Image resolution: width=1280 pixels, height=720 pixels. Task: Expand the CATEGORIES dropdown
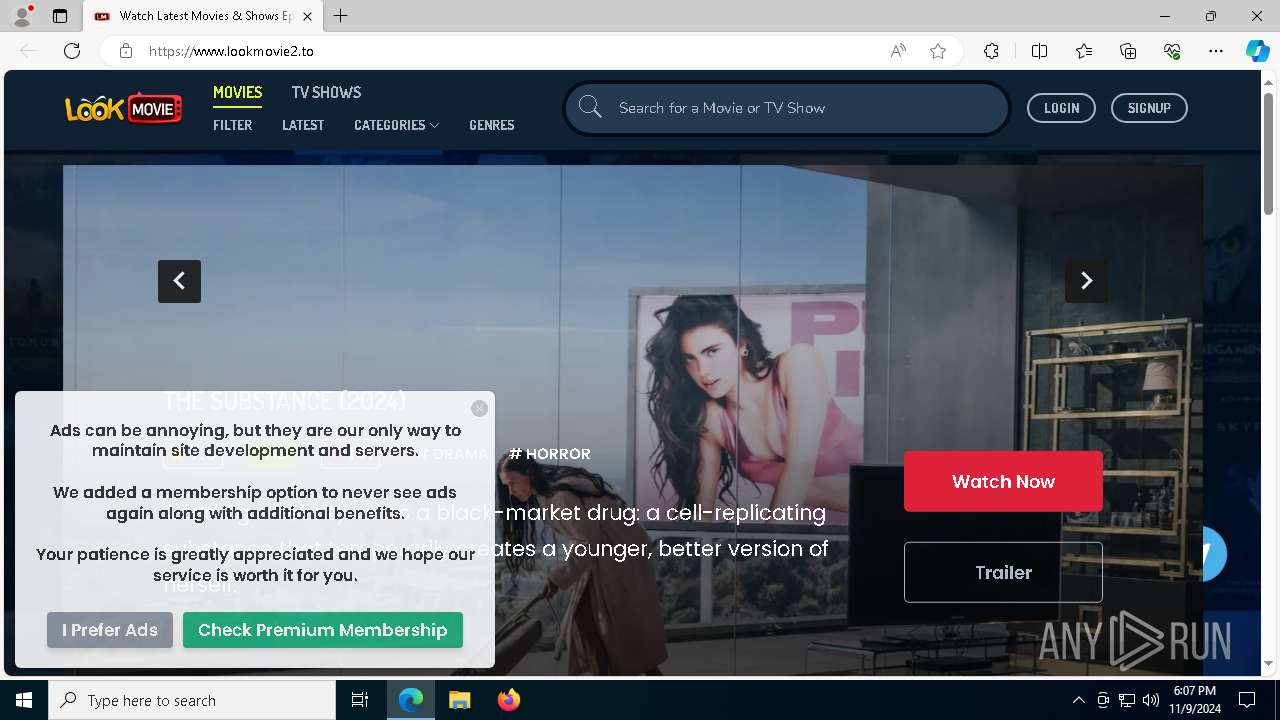(396, 125)
